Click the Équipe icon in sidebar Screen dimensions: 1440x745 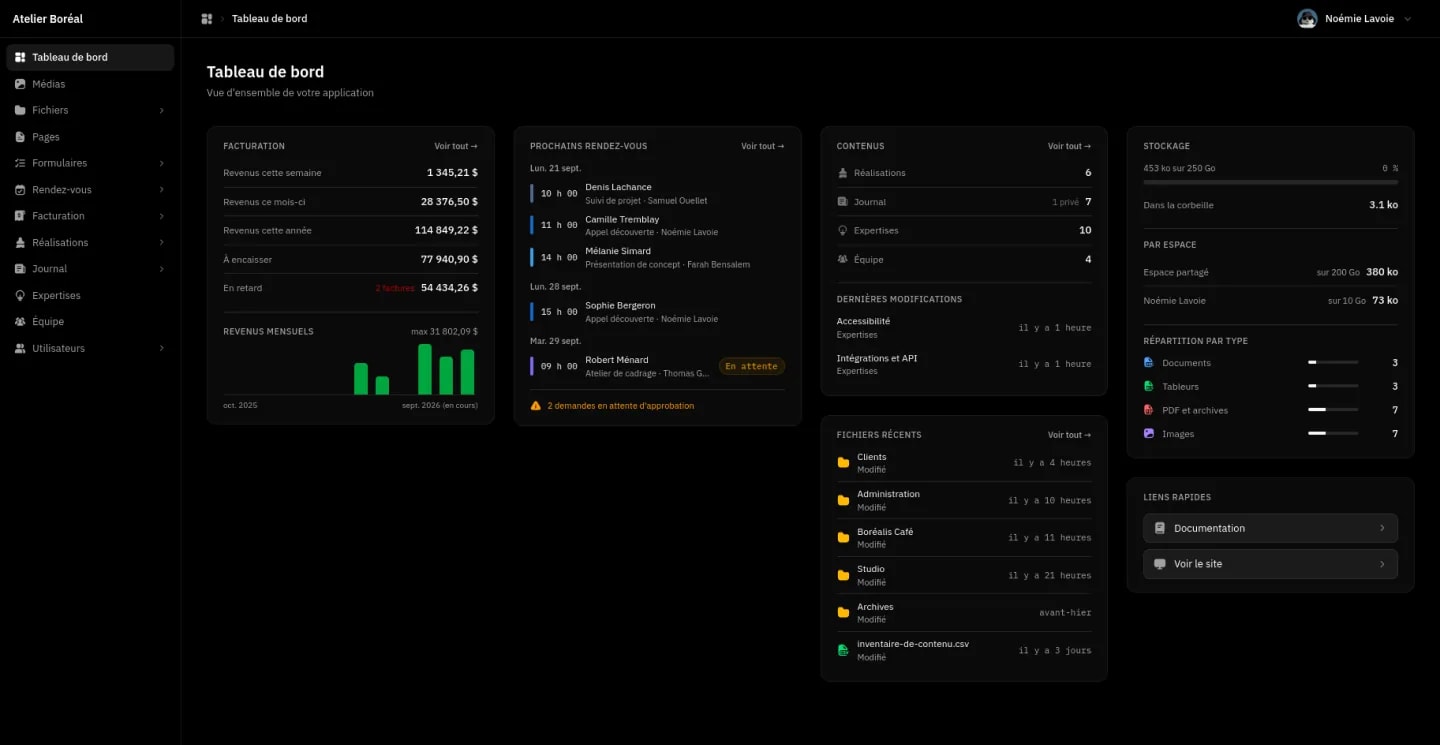[x=20, y=322]
